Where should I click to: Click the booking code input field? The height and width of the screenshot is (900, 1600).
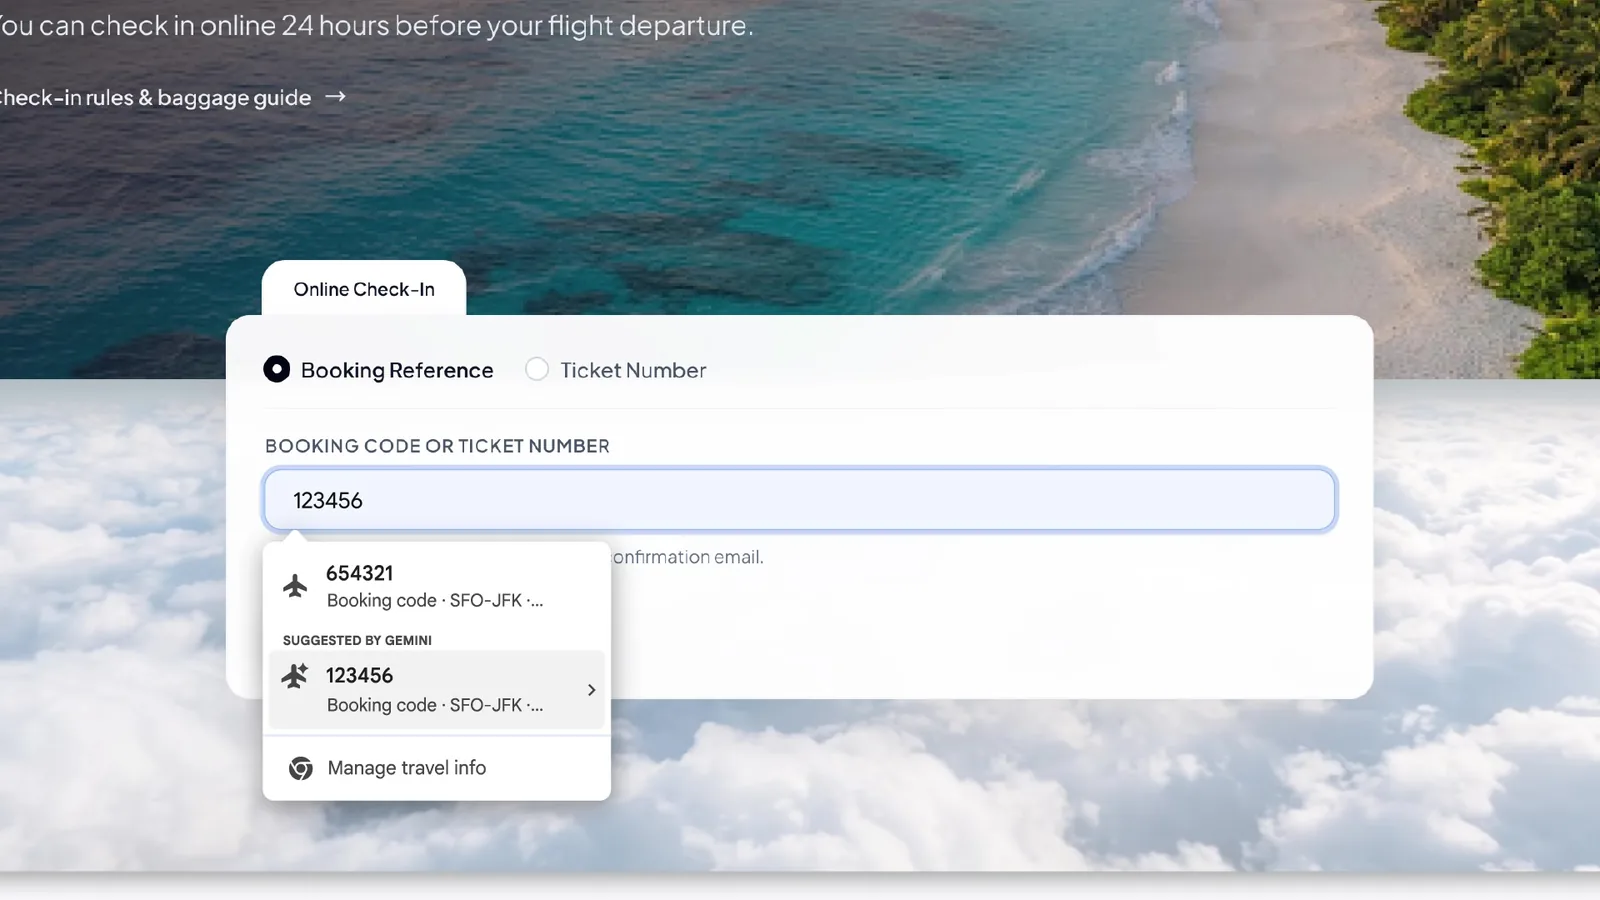coord(799,500)
